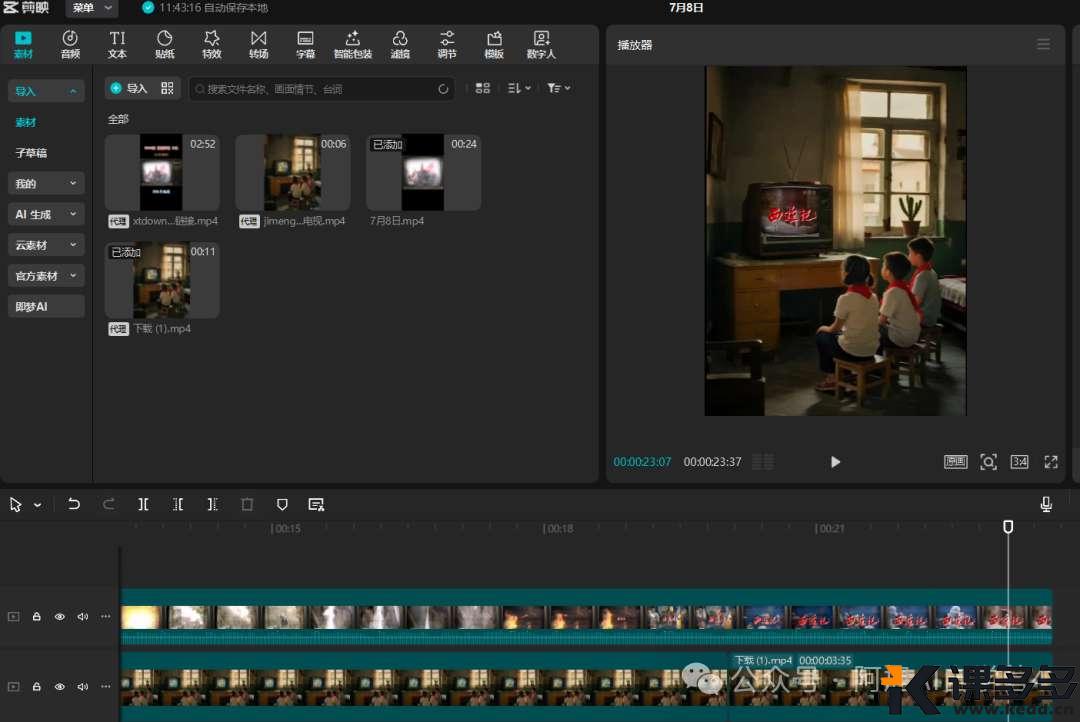1080x722 pixels.
Task: Open the media filter dropdown
Action: 559,88
